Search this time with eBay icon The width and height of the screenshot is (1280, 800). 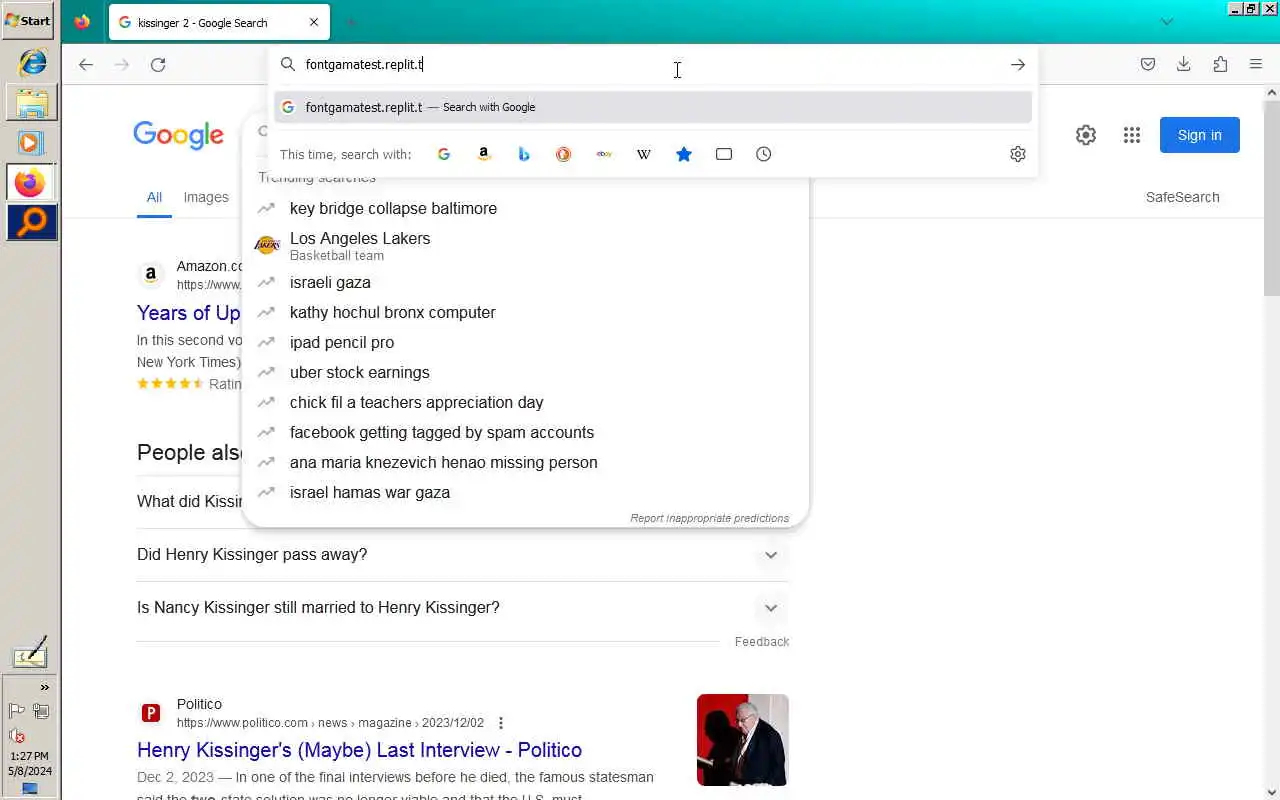click(604, 154)
